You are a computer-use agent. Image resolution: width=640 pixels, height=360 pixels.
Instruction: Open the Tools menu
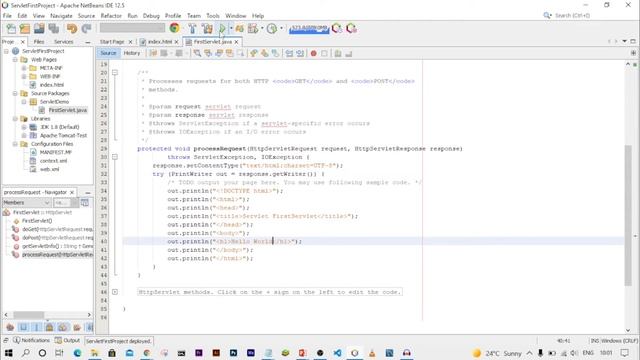click(x=213, y=16)
